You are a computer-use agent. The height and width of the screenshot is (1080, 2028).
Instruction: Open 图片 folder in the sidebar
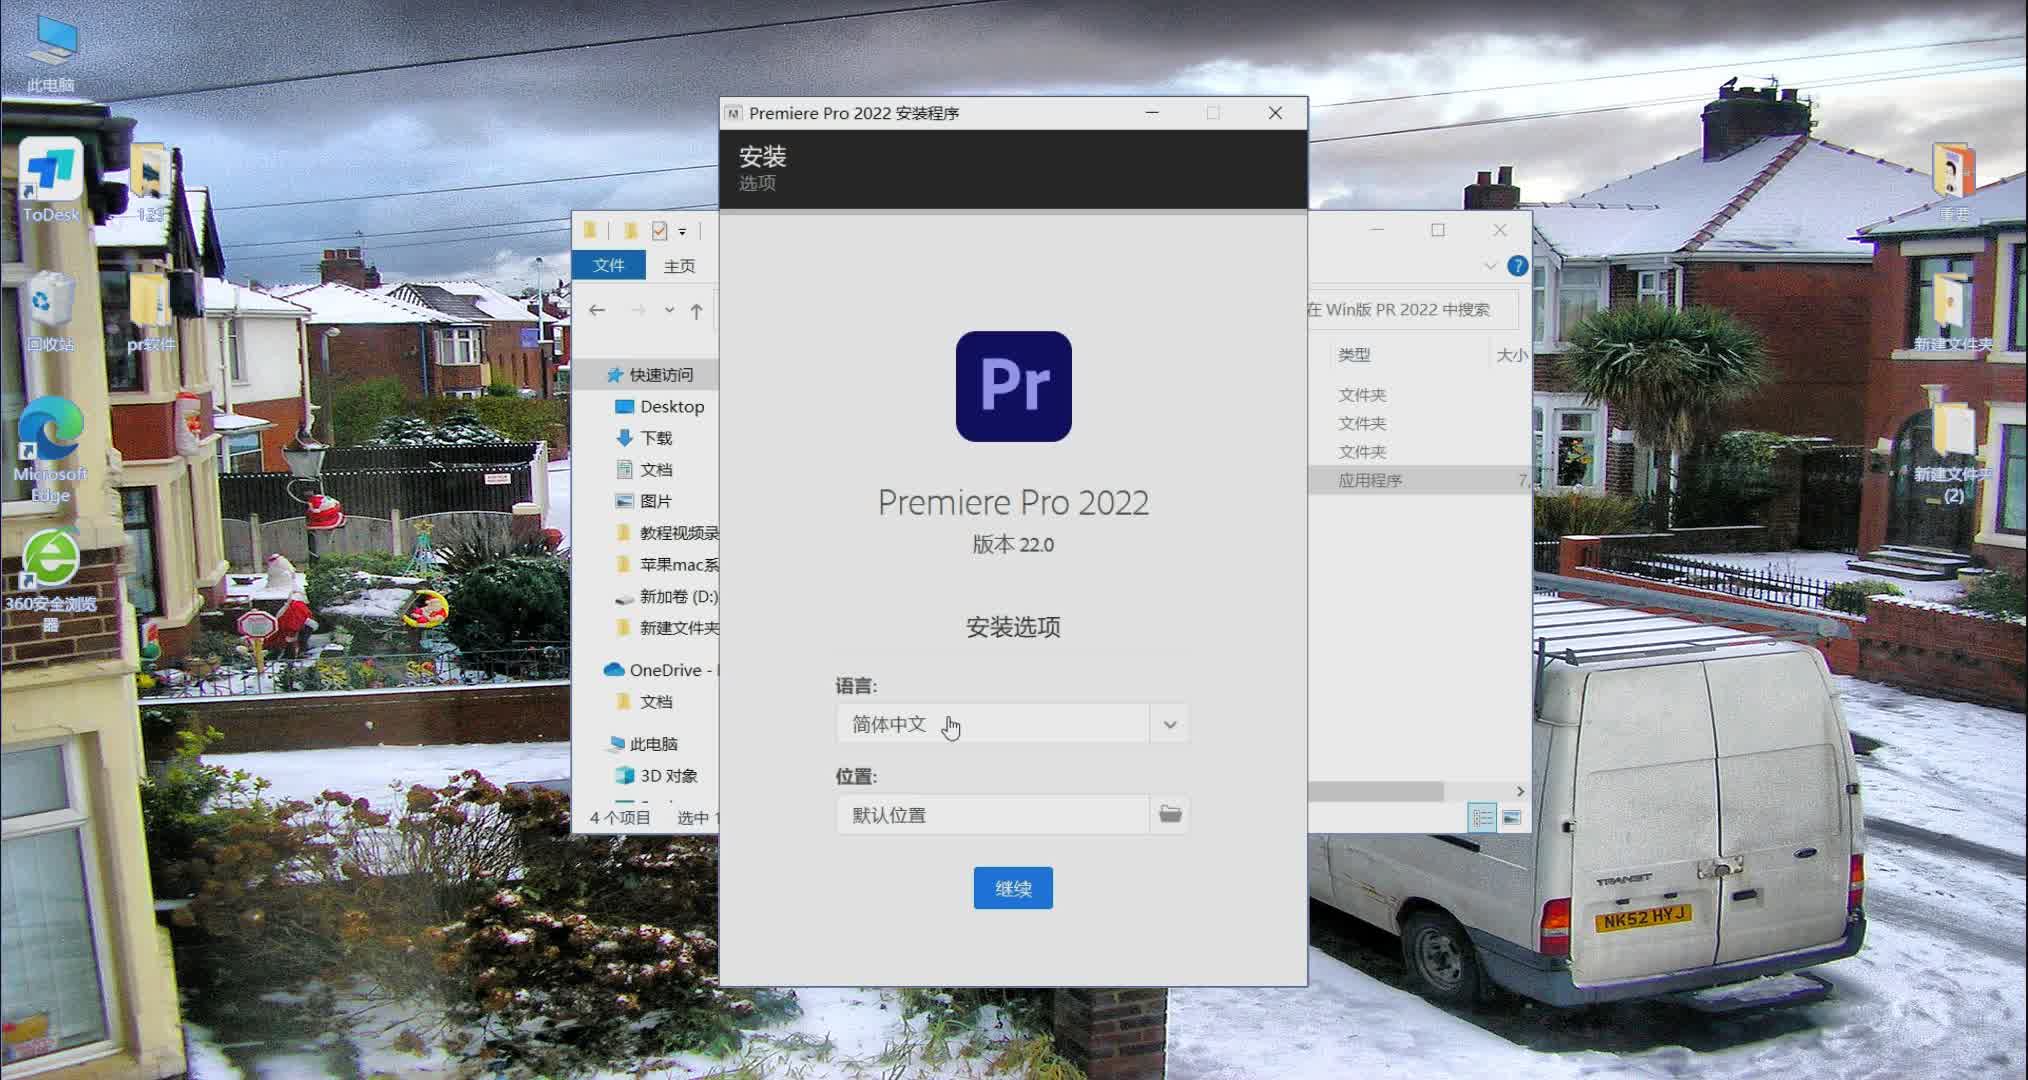[x=644, y=501]
